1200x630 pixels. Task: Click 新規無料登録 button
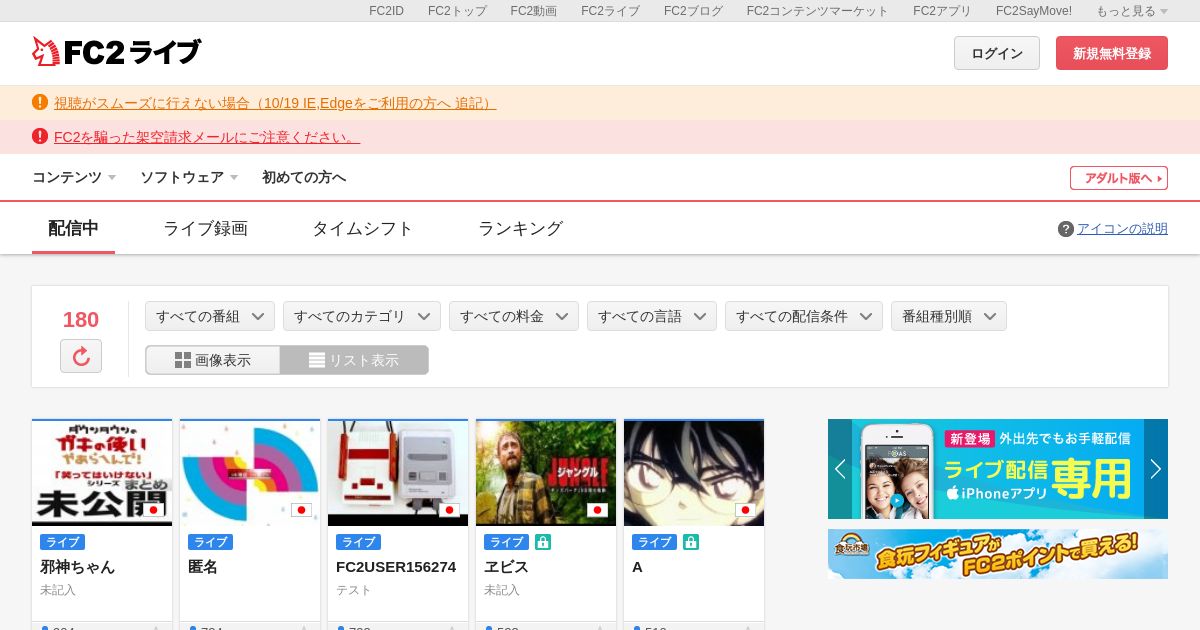point(1112,53)
